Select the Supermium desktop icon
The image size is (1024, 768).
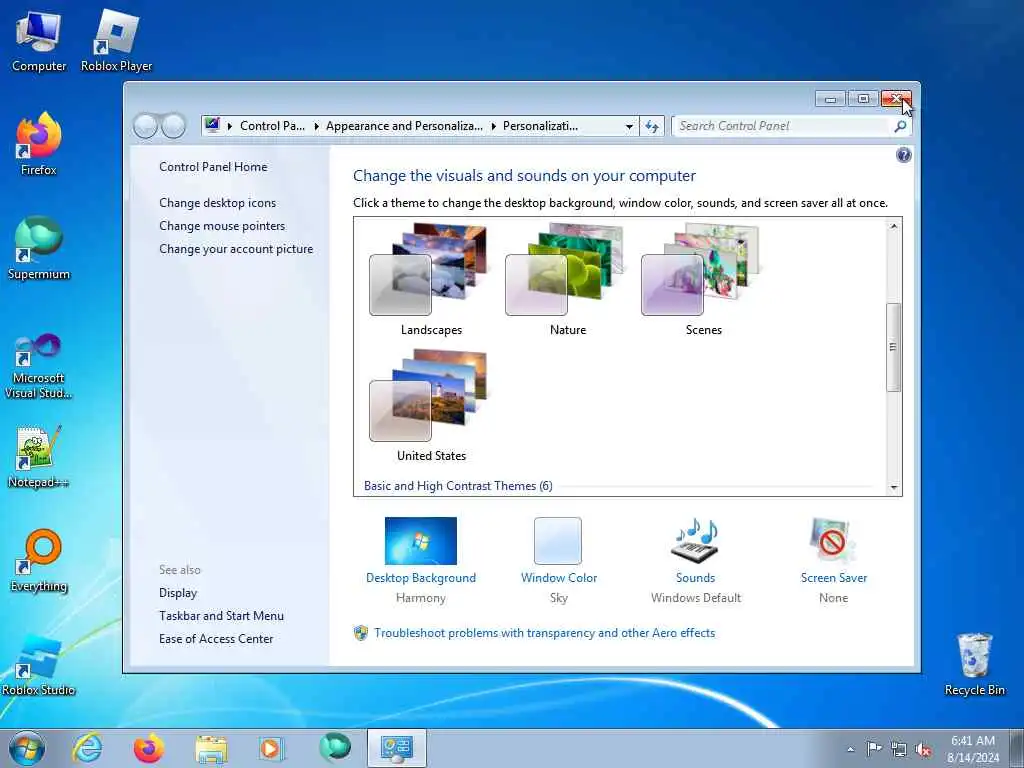[x=39, y=248]
